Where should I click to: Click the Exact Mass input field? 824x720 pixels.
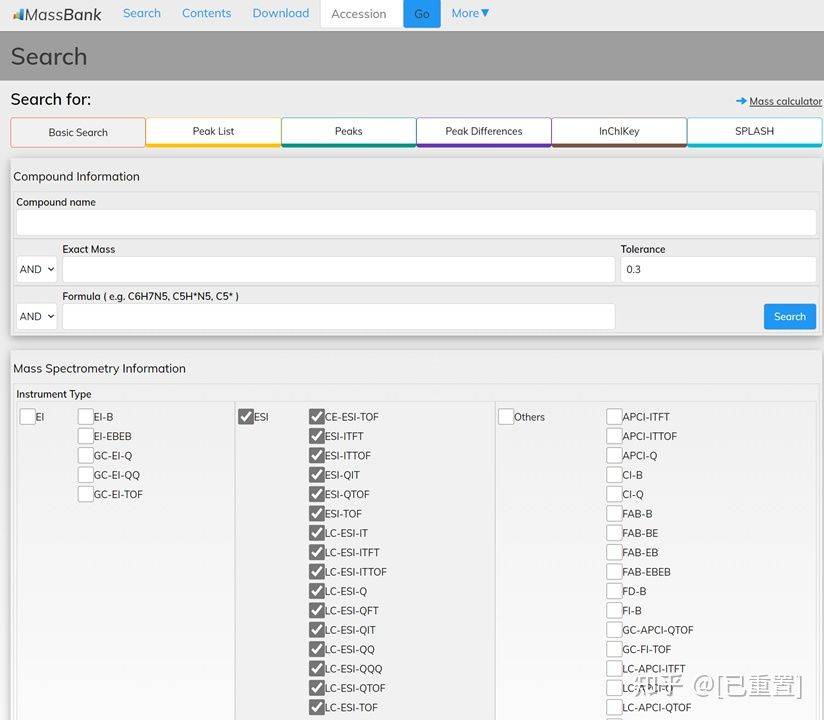click(338, 269)
